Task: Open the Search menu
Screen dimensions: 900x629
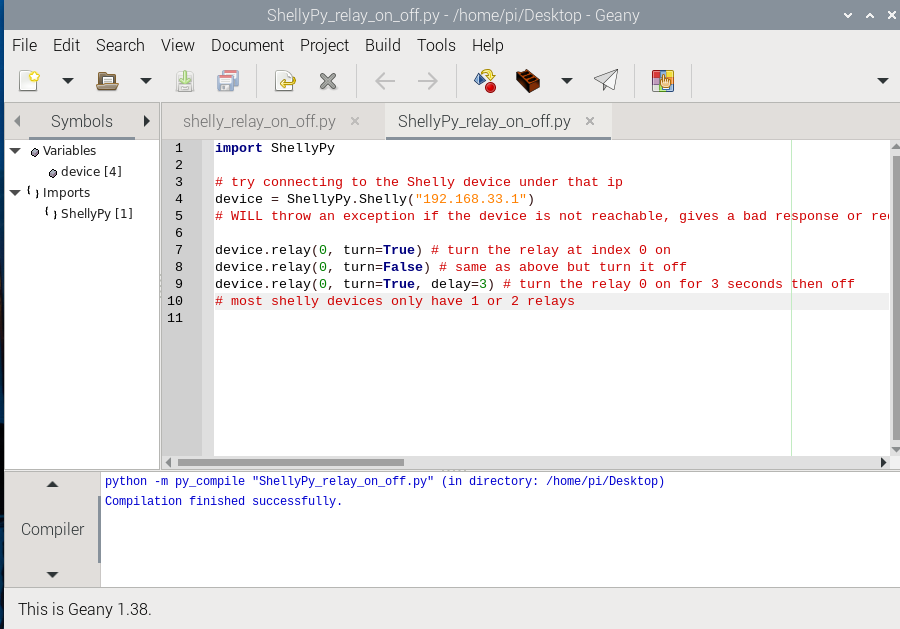Action: (x=120, y=45)
